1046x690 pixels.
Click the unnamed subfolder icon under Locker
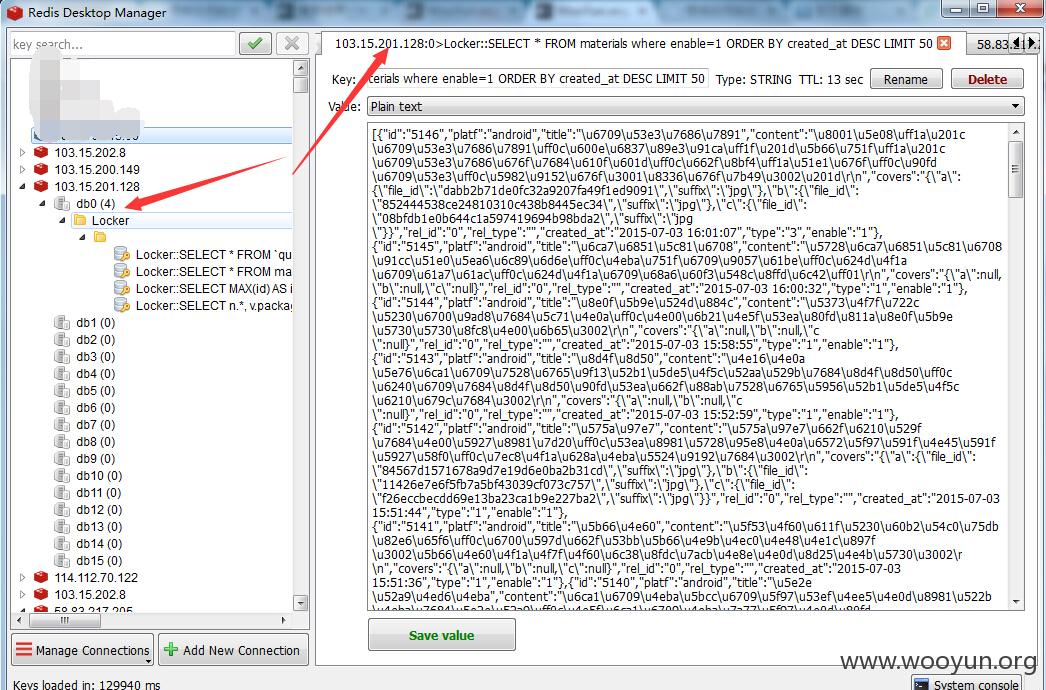tap(100, 237)
